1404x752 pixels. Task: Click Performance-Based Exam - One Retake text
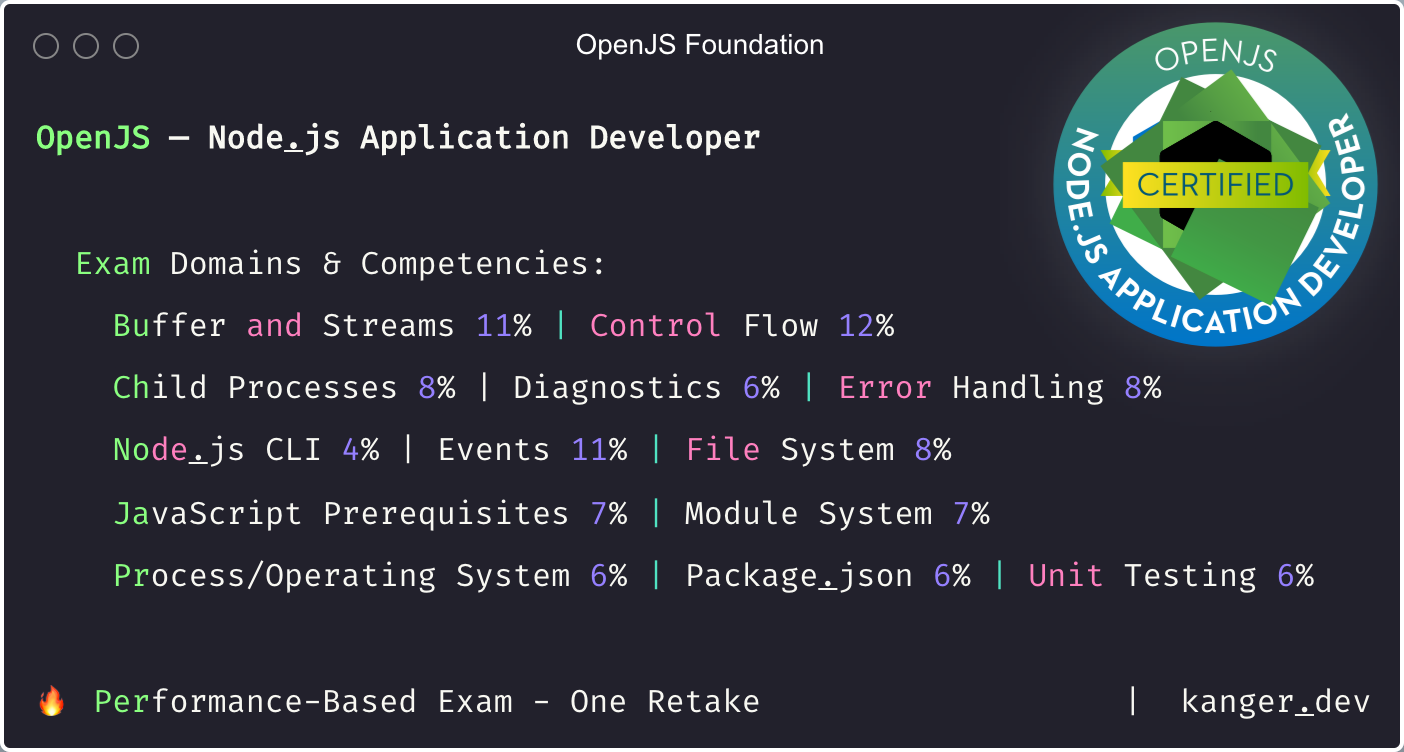point(427,702)
